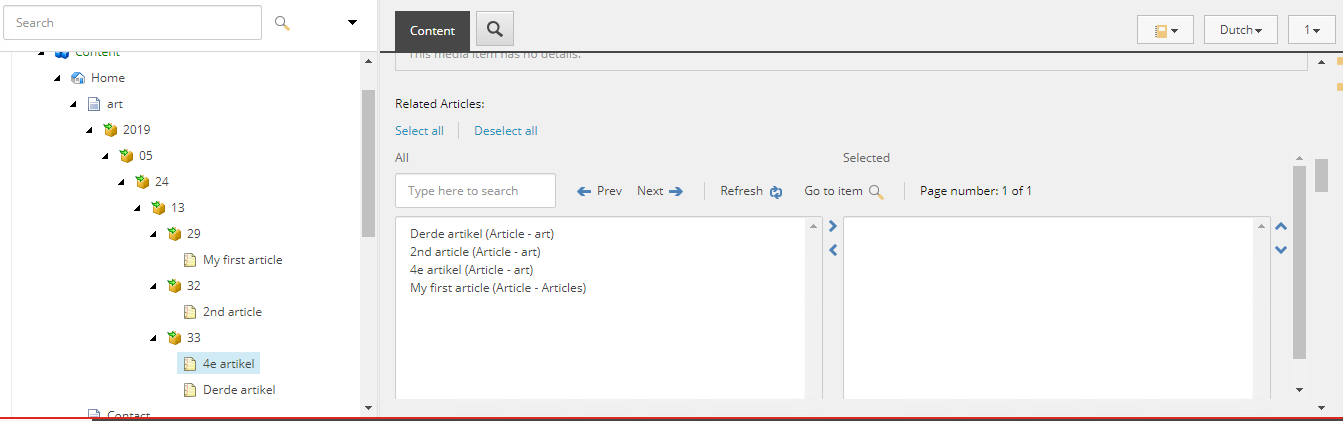Click Go to item button

coord(843,191)
